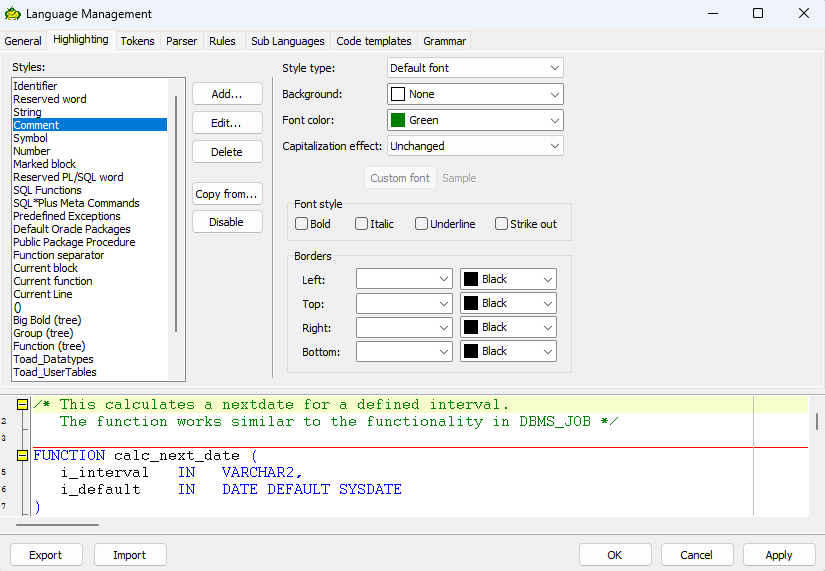Select the Public Package Procedure style
825x571 pixels.
[x=90, y=242]
